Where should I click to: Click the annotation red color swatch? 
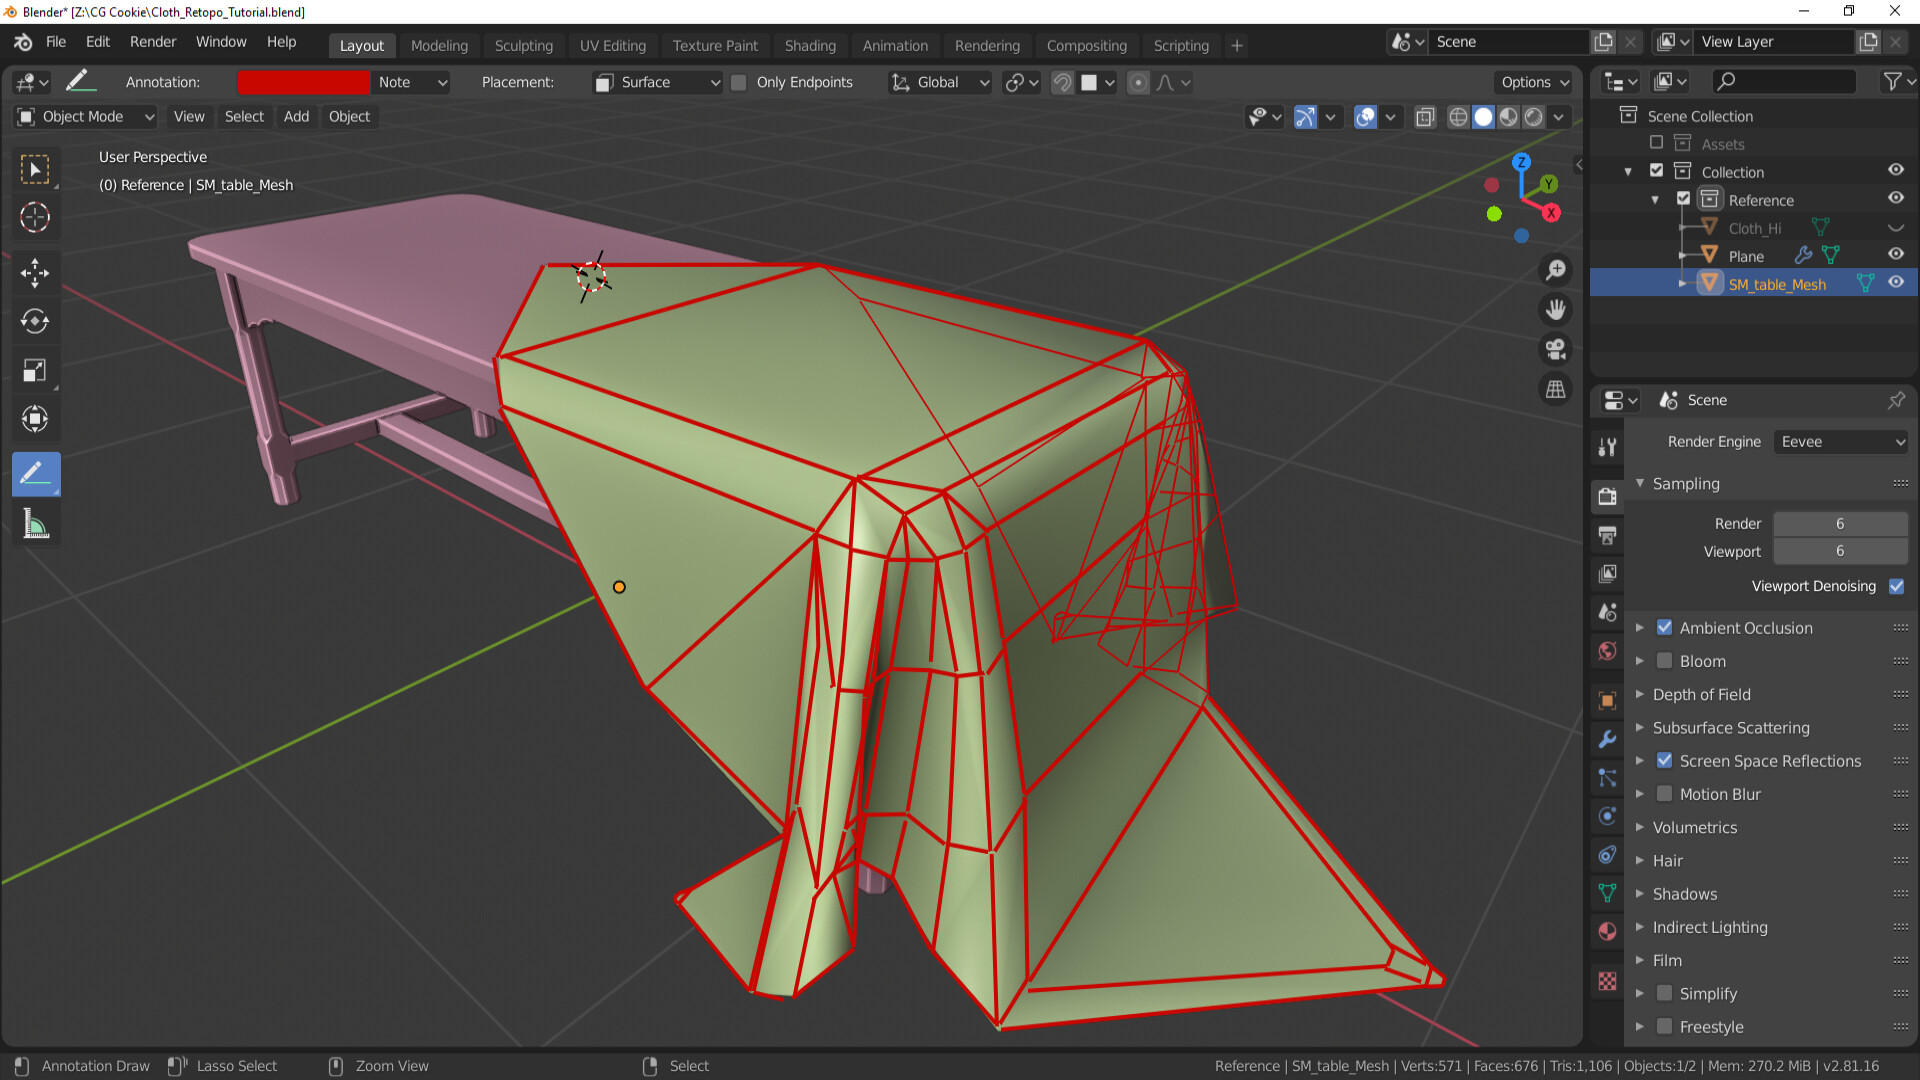[x=303, y=83]
